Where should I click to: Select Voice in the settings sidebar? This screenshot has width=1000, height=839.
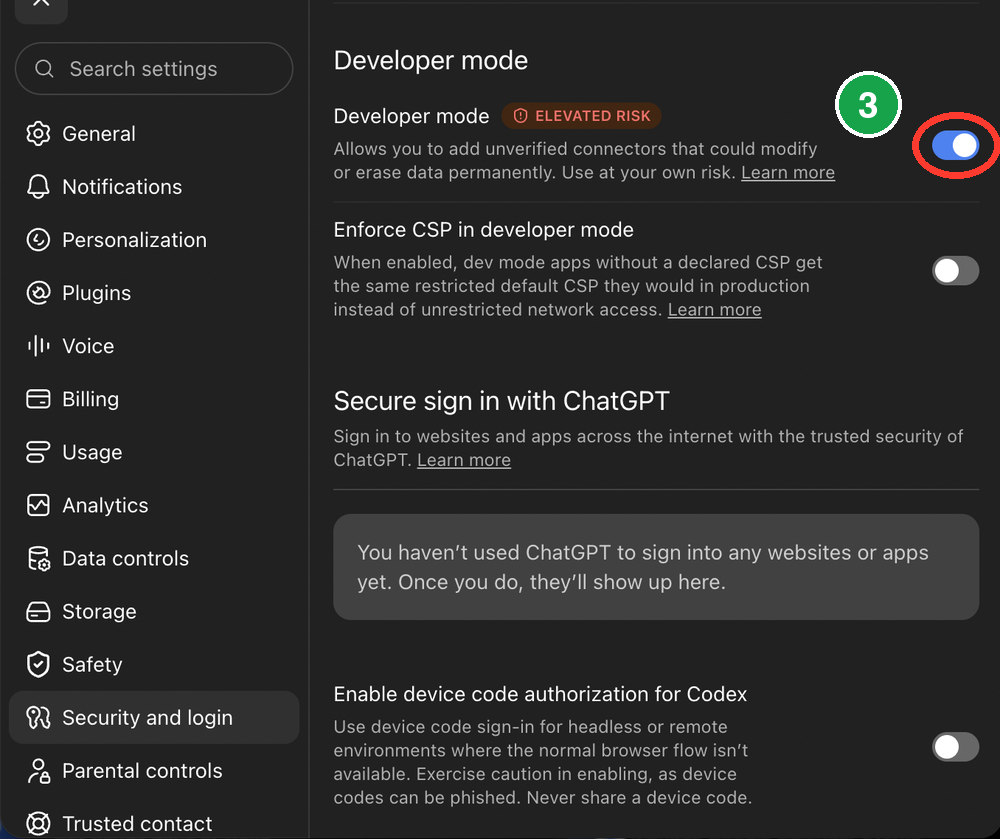click(154, 346)
